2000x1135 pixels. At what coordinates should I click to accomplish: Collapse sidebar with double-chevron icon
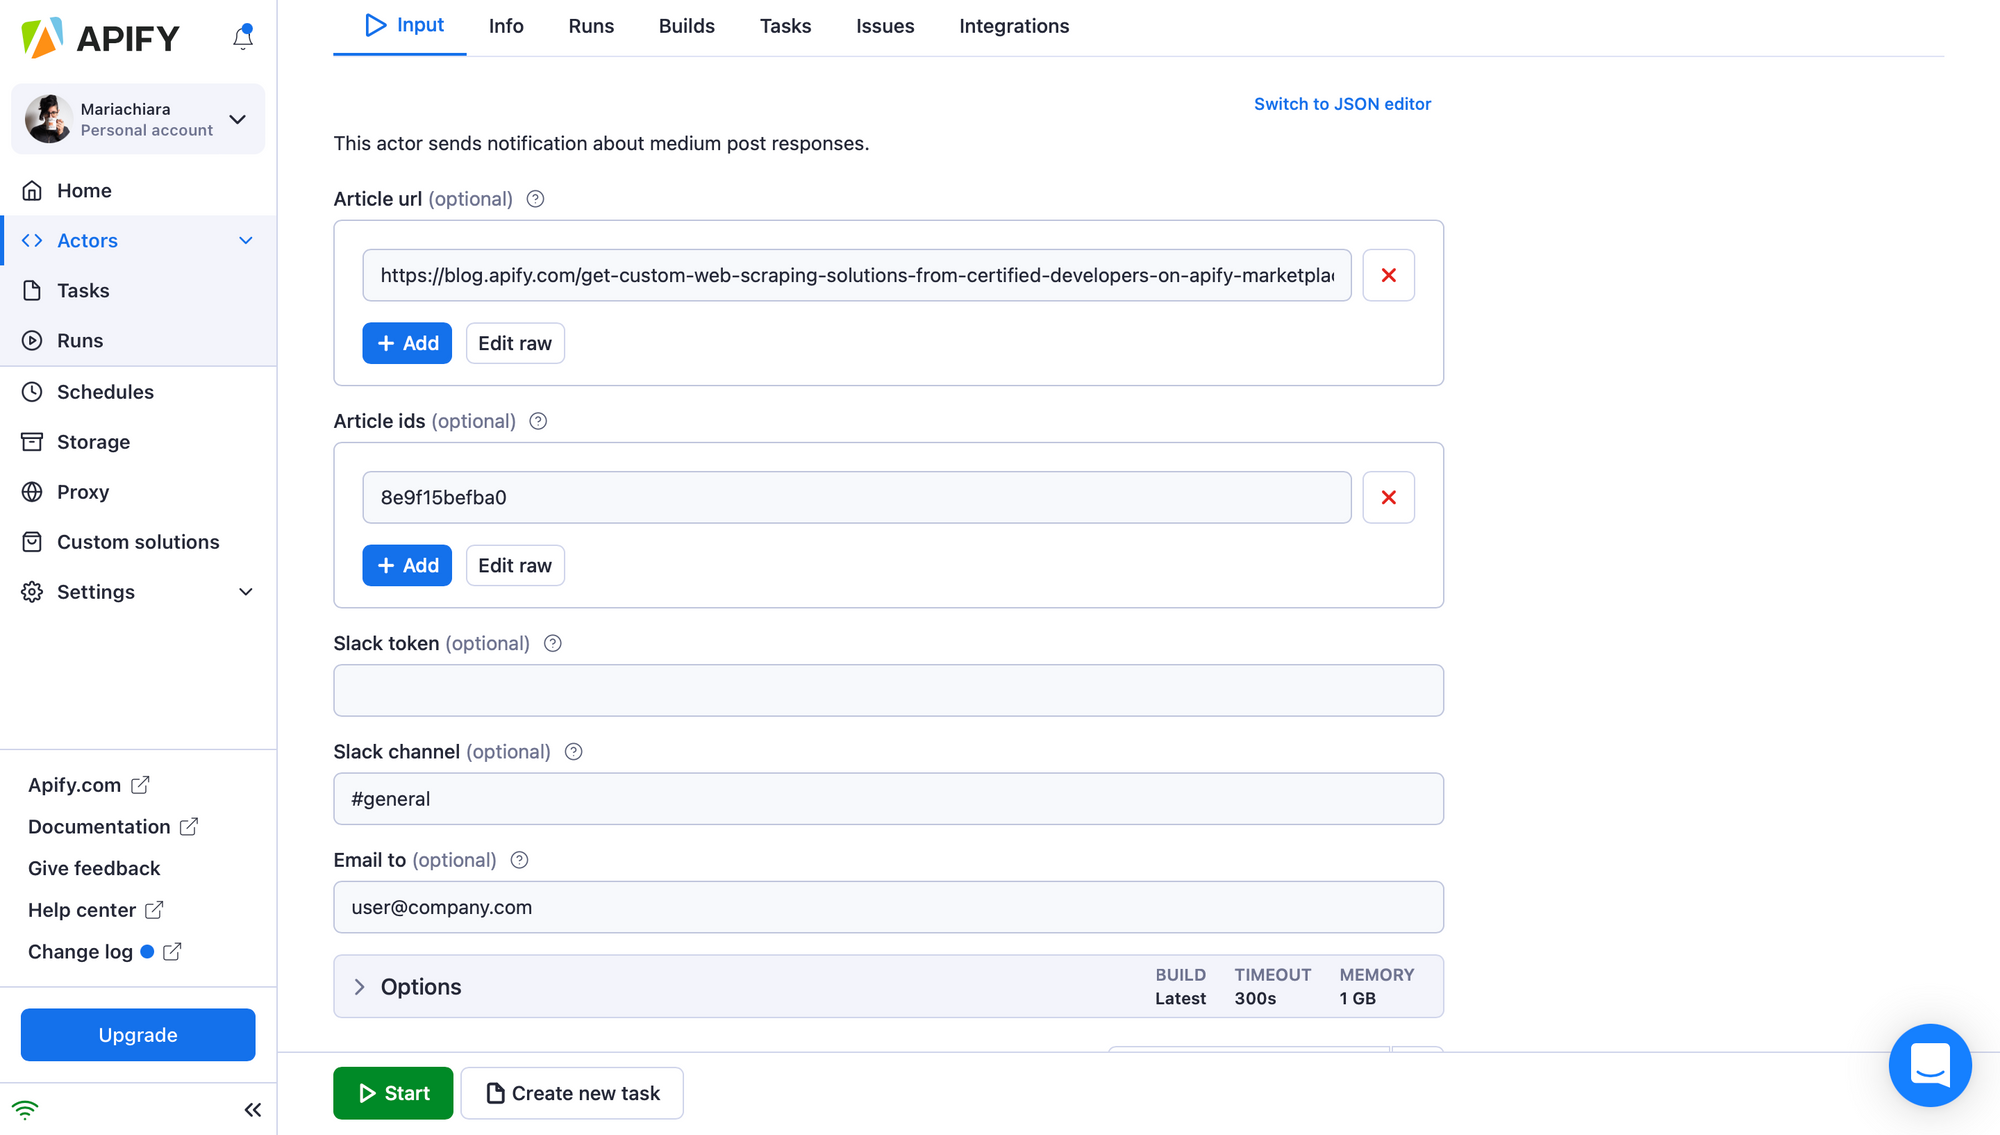pyautogui.click(x=252, y=1110)
